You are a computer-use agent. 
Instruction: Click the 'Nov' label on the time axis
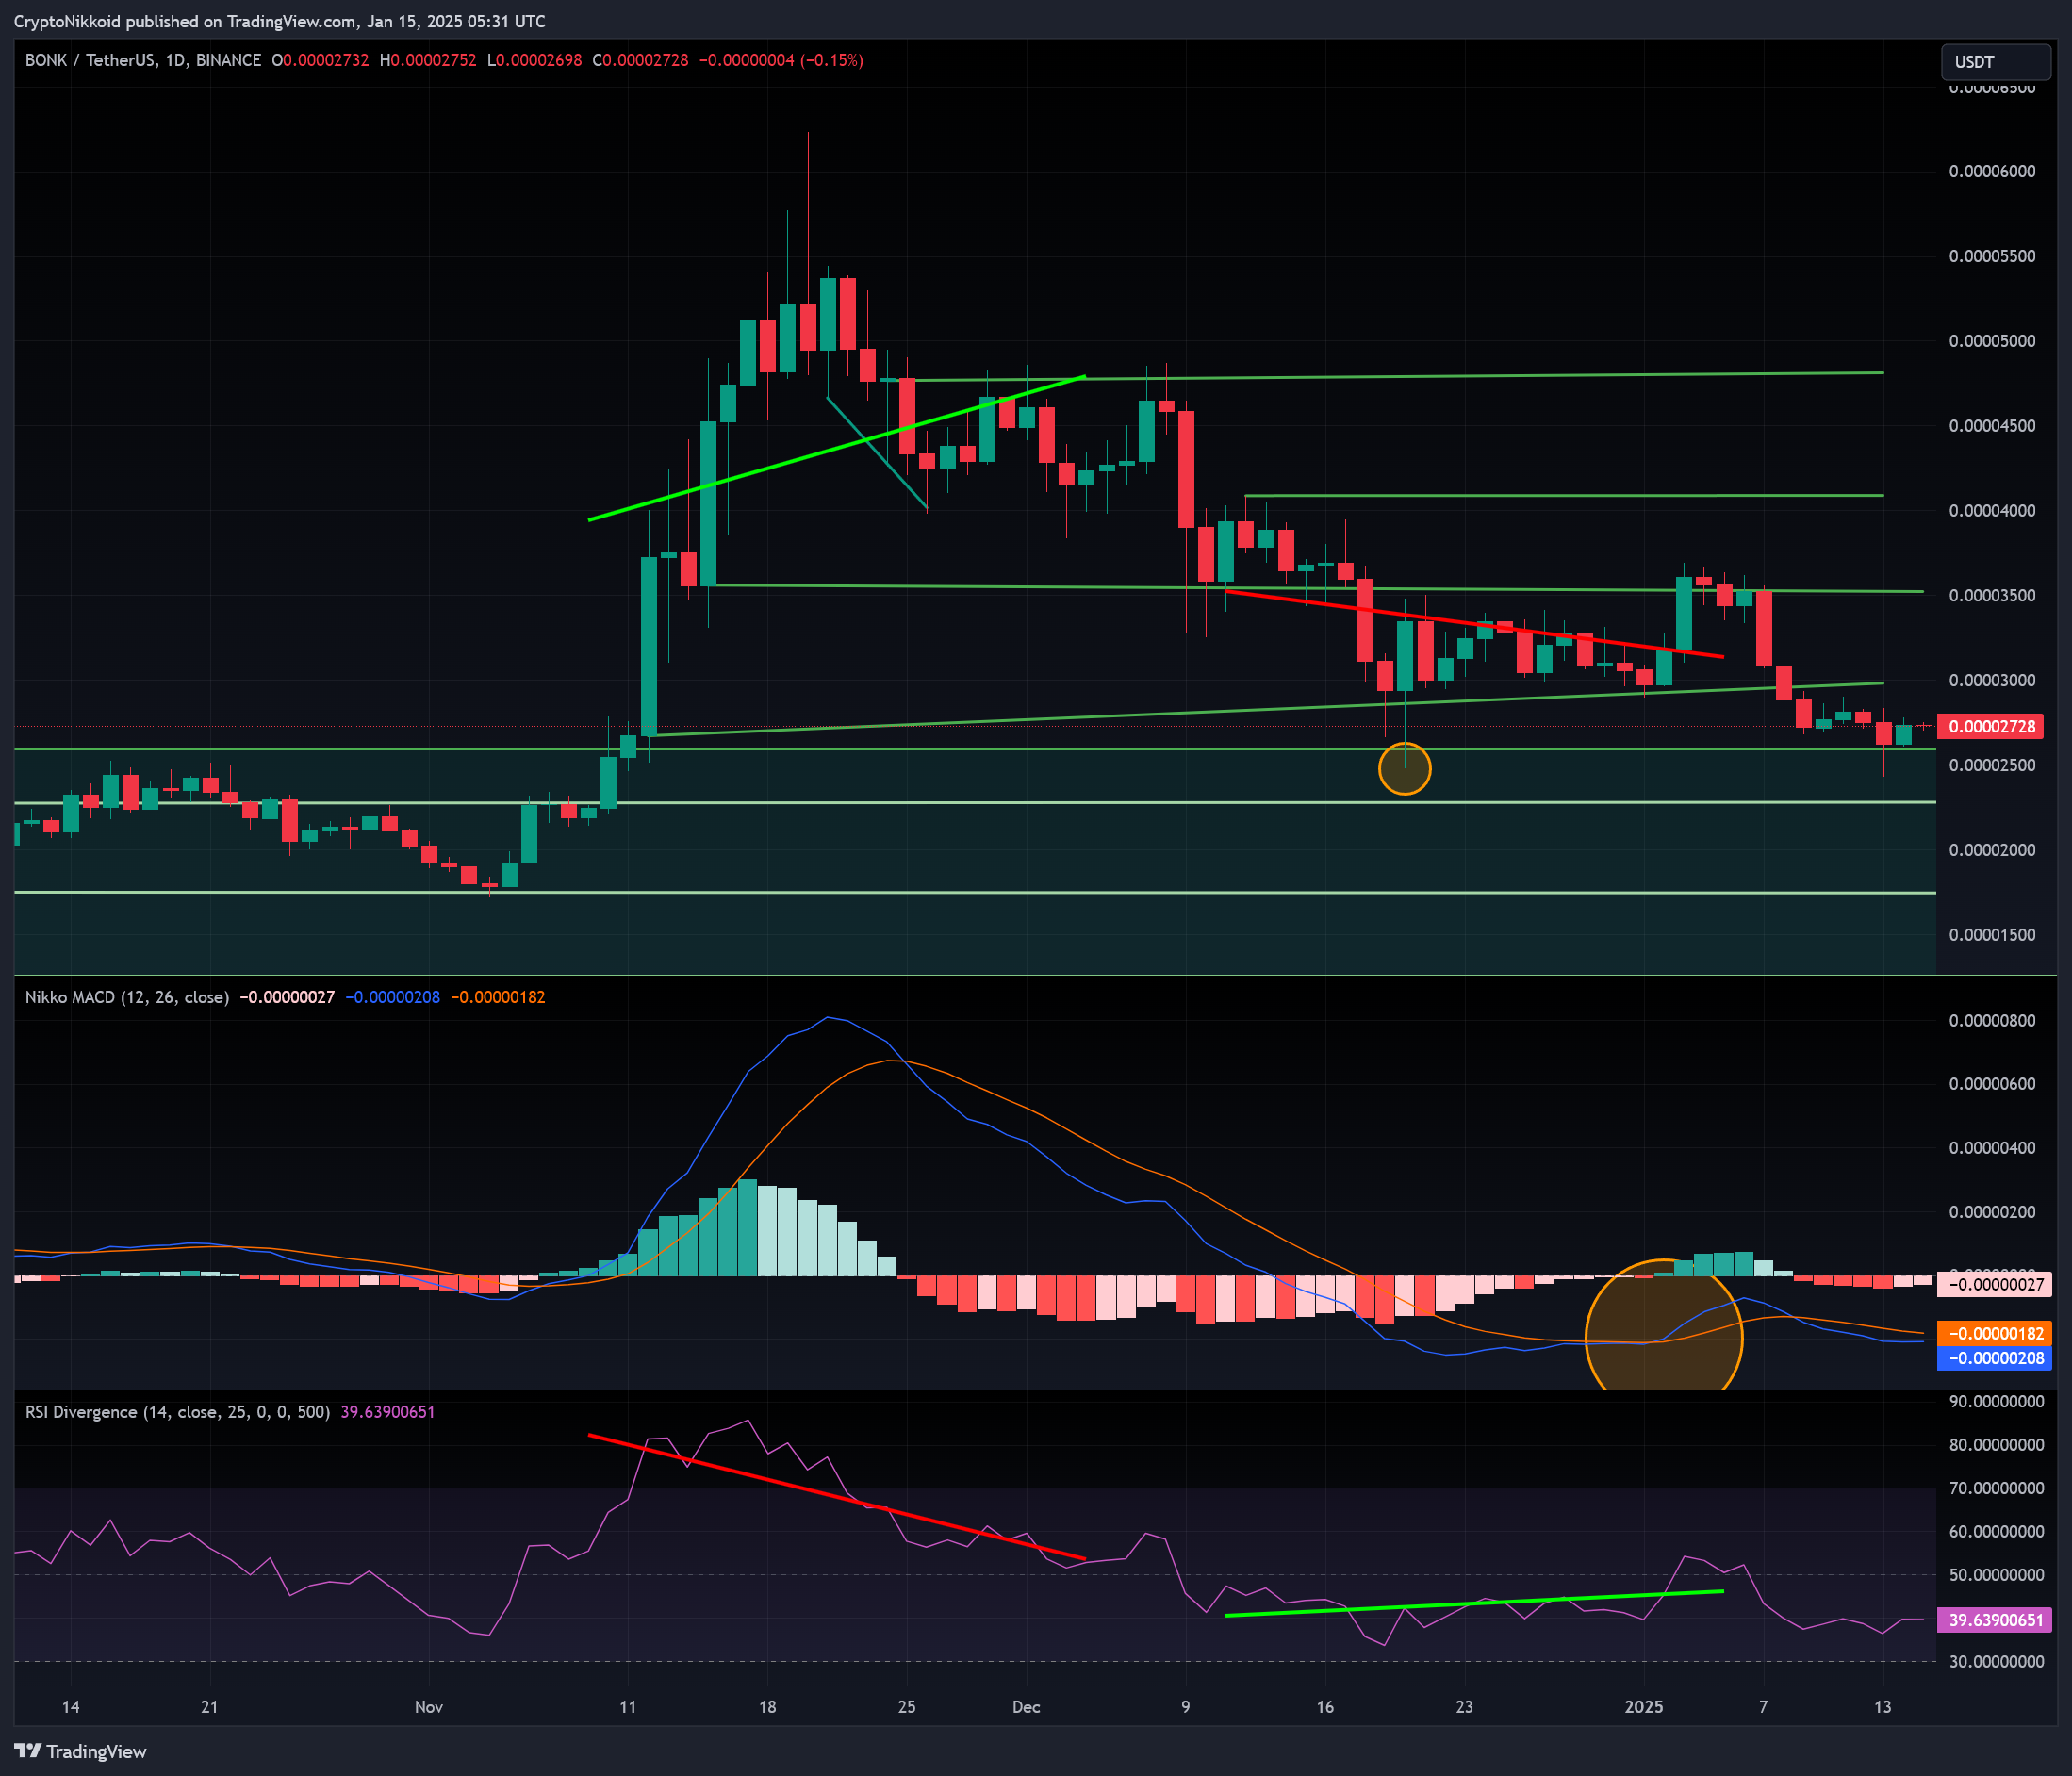[x=429, y=1707]
